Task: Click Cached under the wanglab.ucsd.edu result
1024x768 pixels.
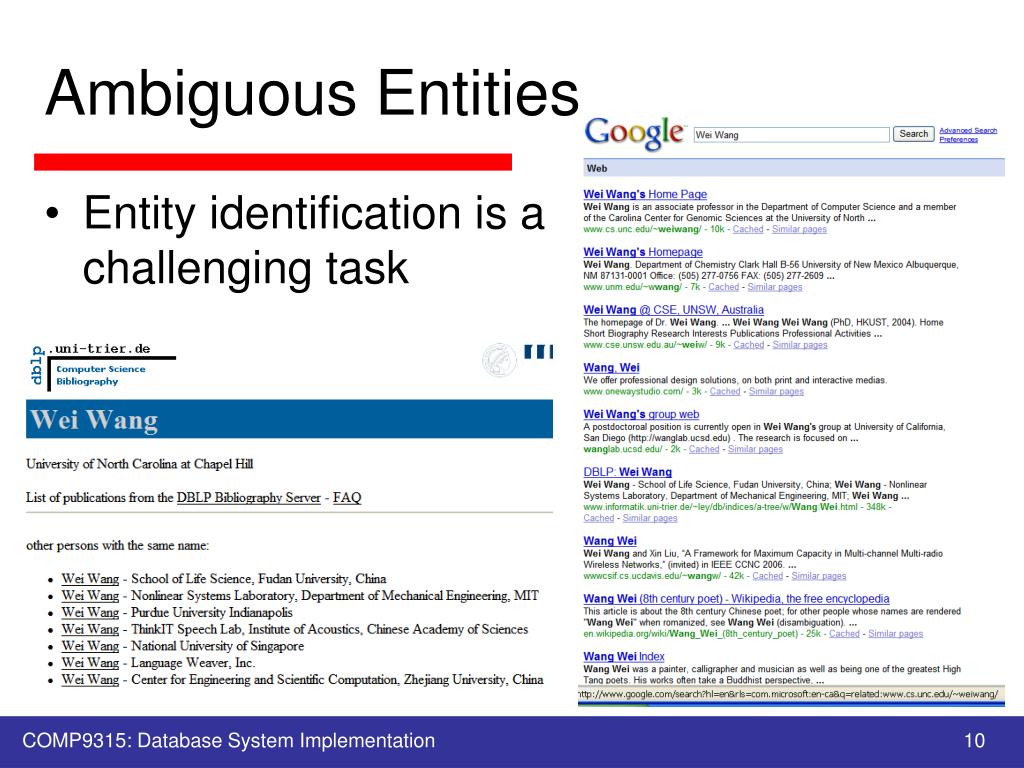Action: click(x=704, y=449)
